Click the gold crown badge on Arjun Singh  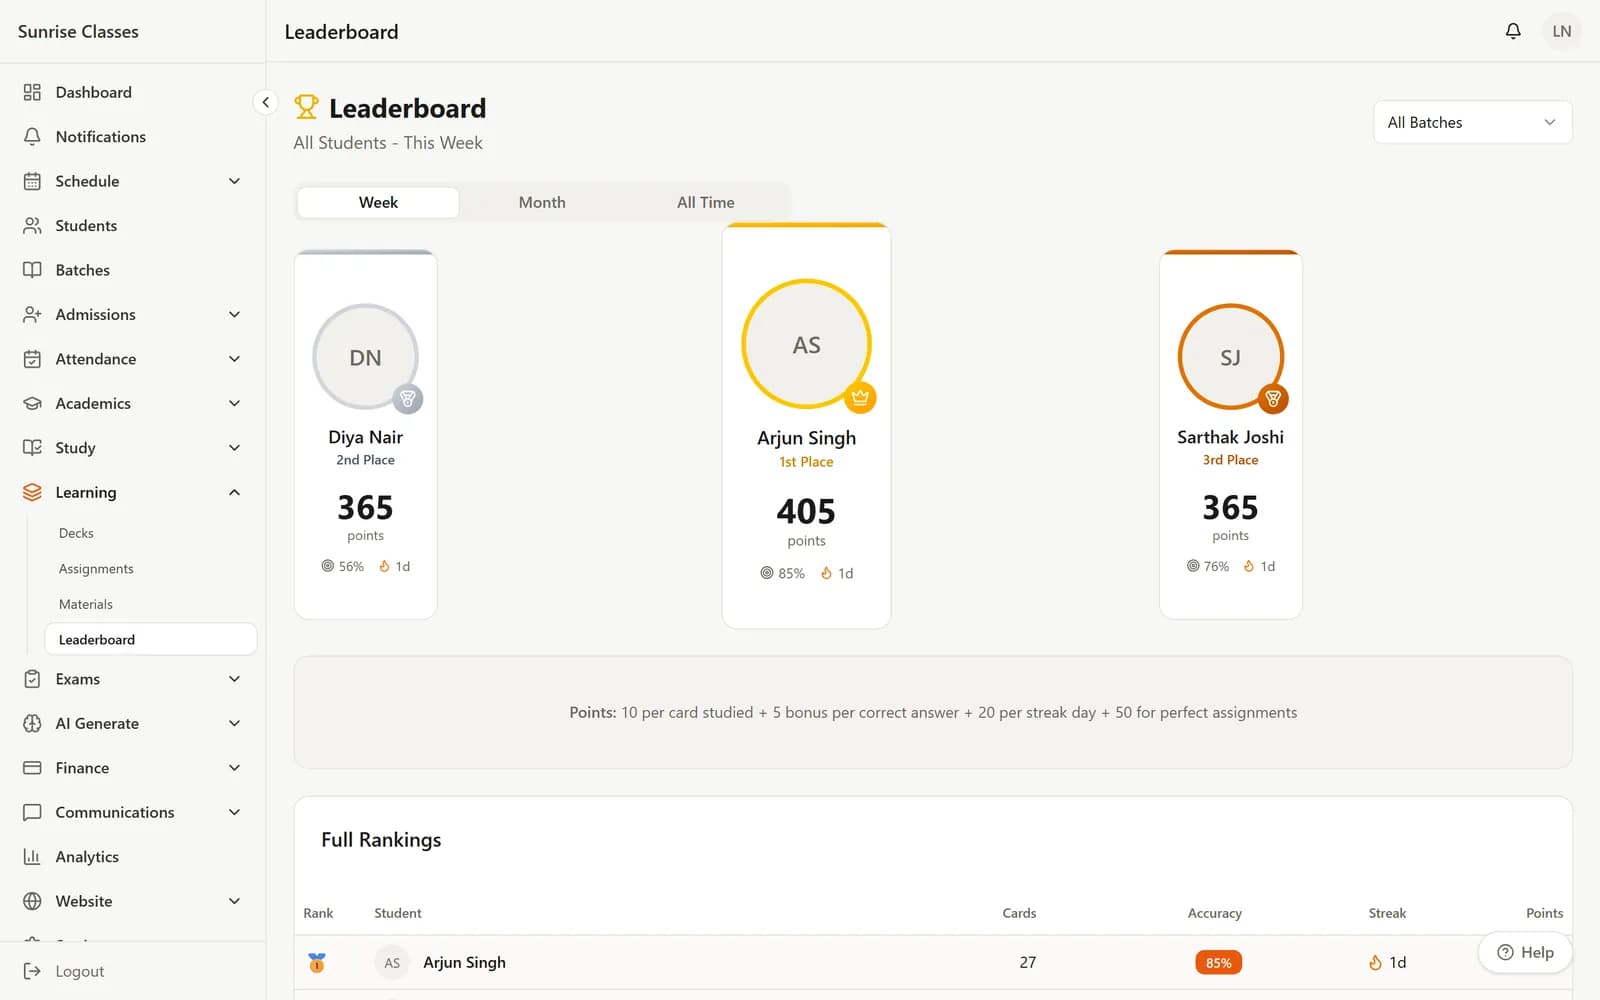coord(860,397)
